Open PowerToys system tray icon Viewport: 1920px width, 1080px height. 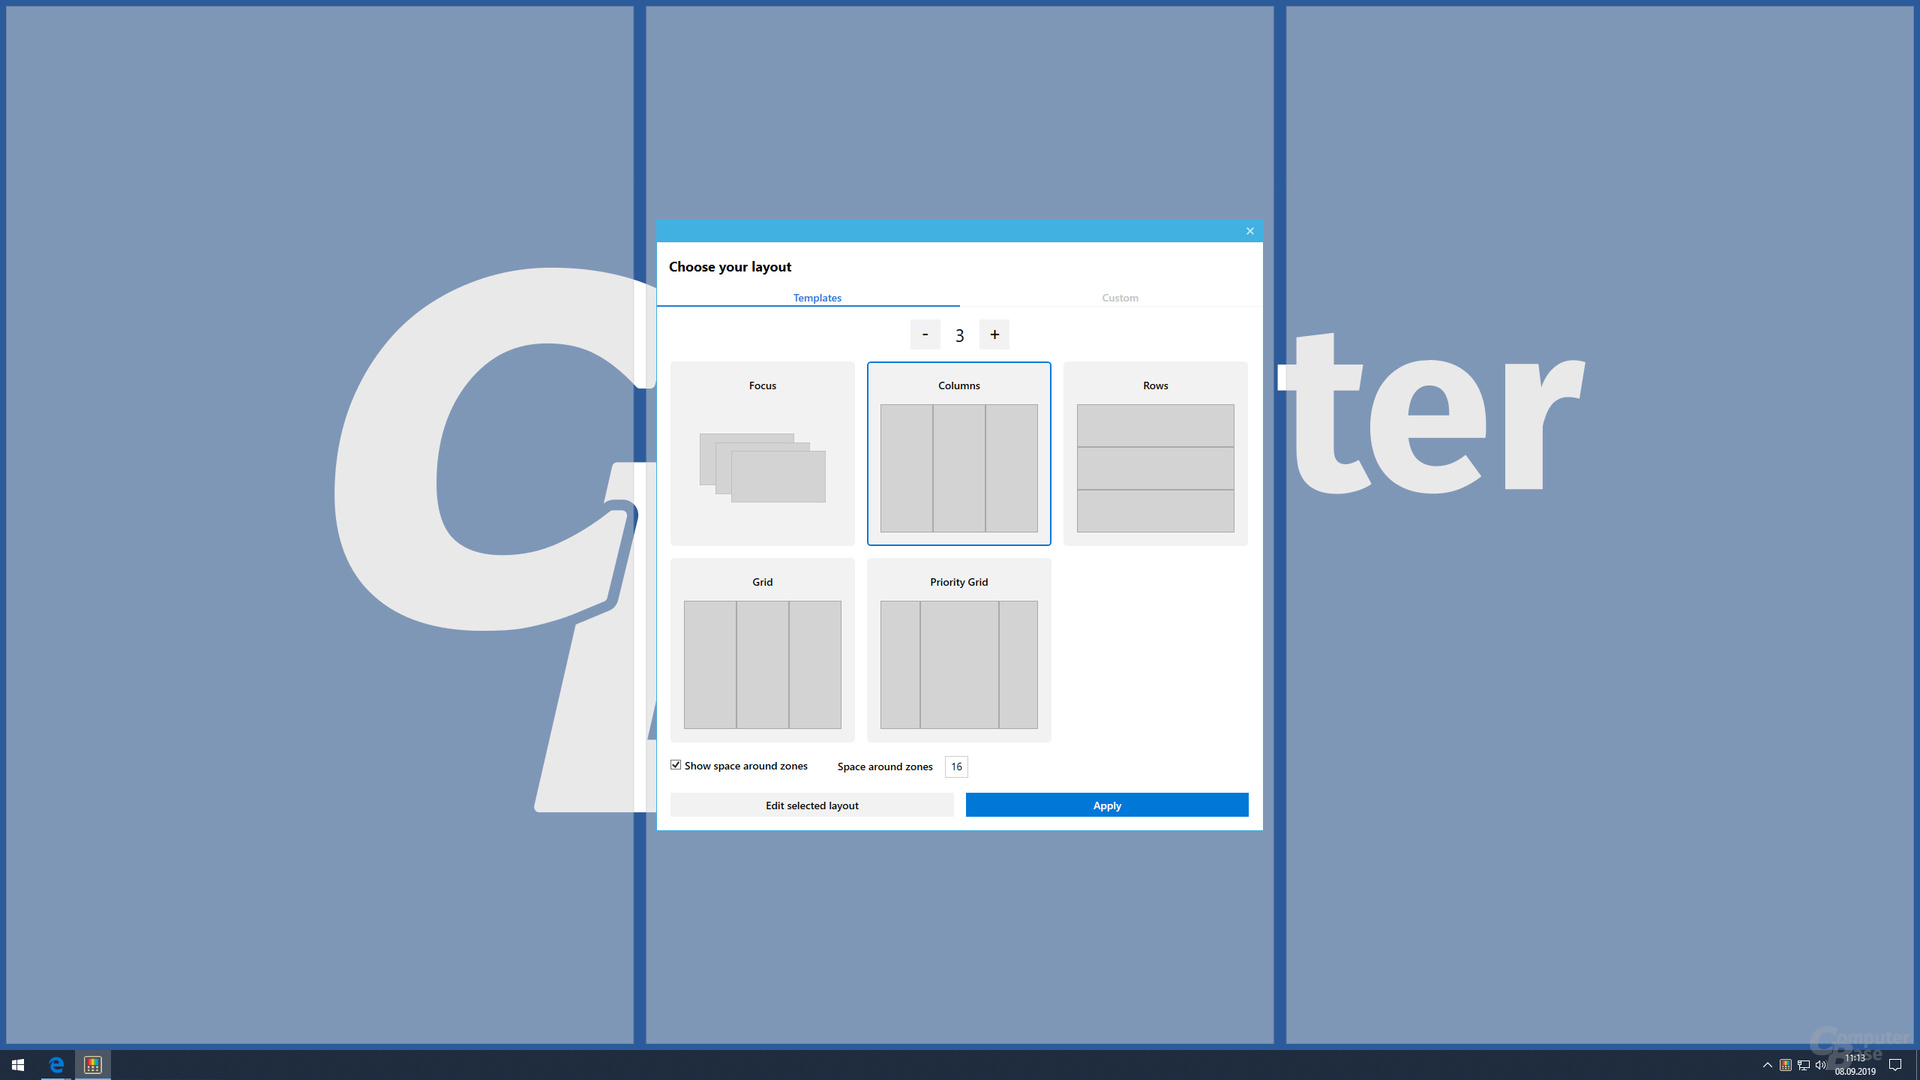pos(1785,1065)
